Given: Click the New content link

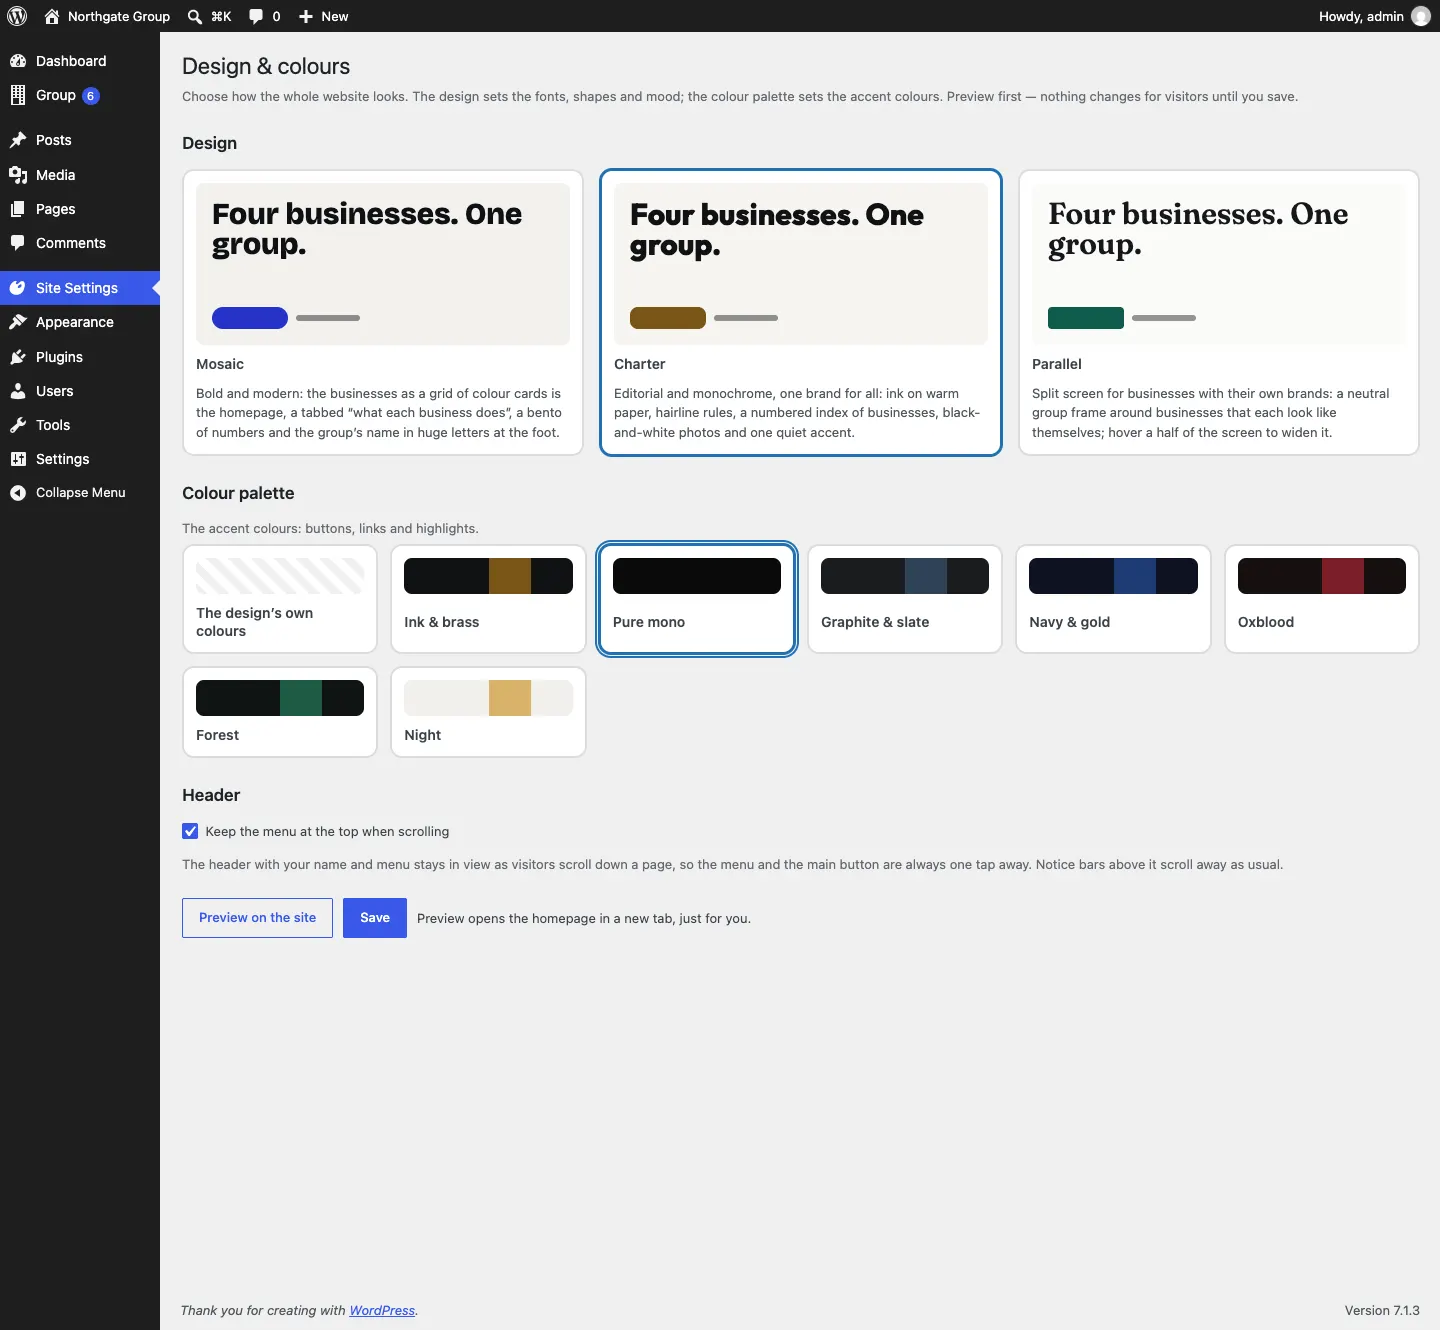Looking at the screenshot, I should 324,16.
